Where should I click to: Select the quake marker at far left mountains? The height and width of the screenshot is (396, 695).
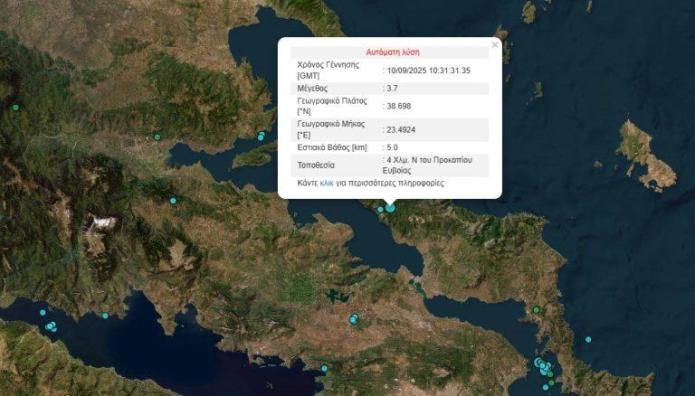coord(16,107)
